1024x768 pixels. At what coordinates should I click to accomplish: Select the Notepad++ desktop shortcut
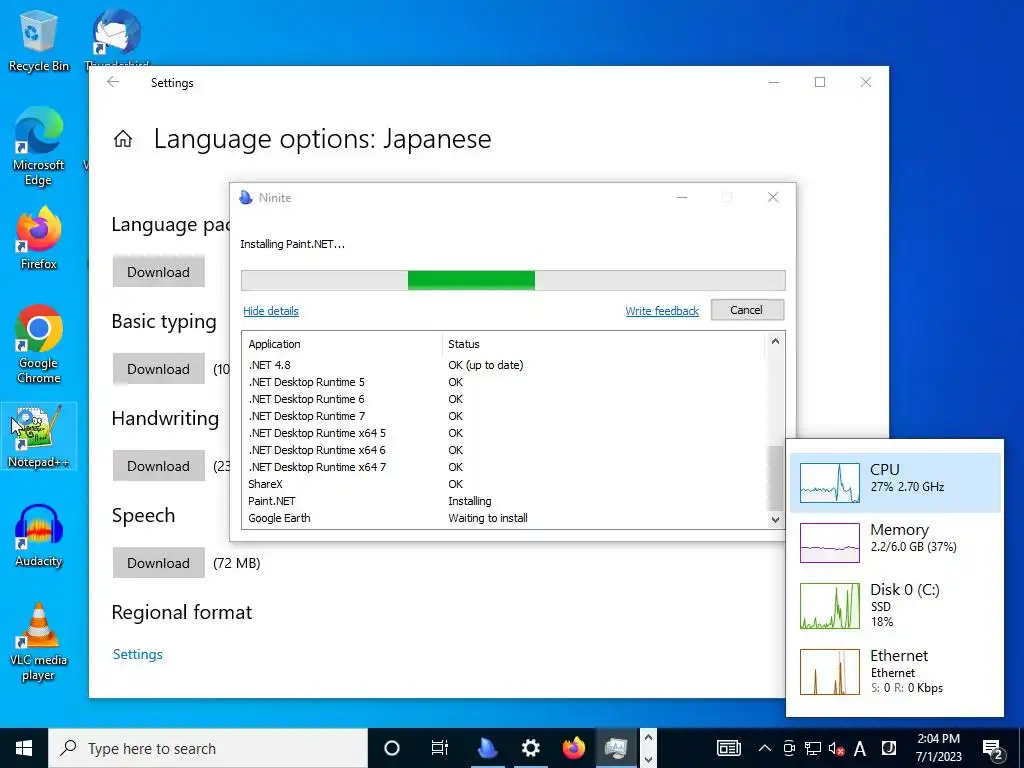(x=39, y=436)
